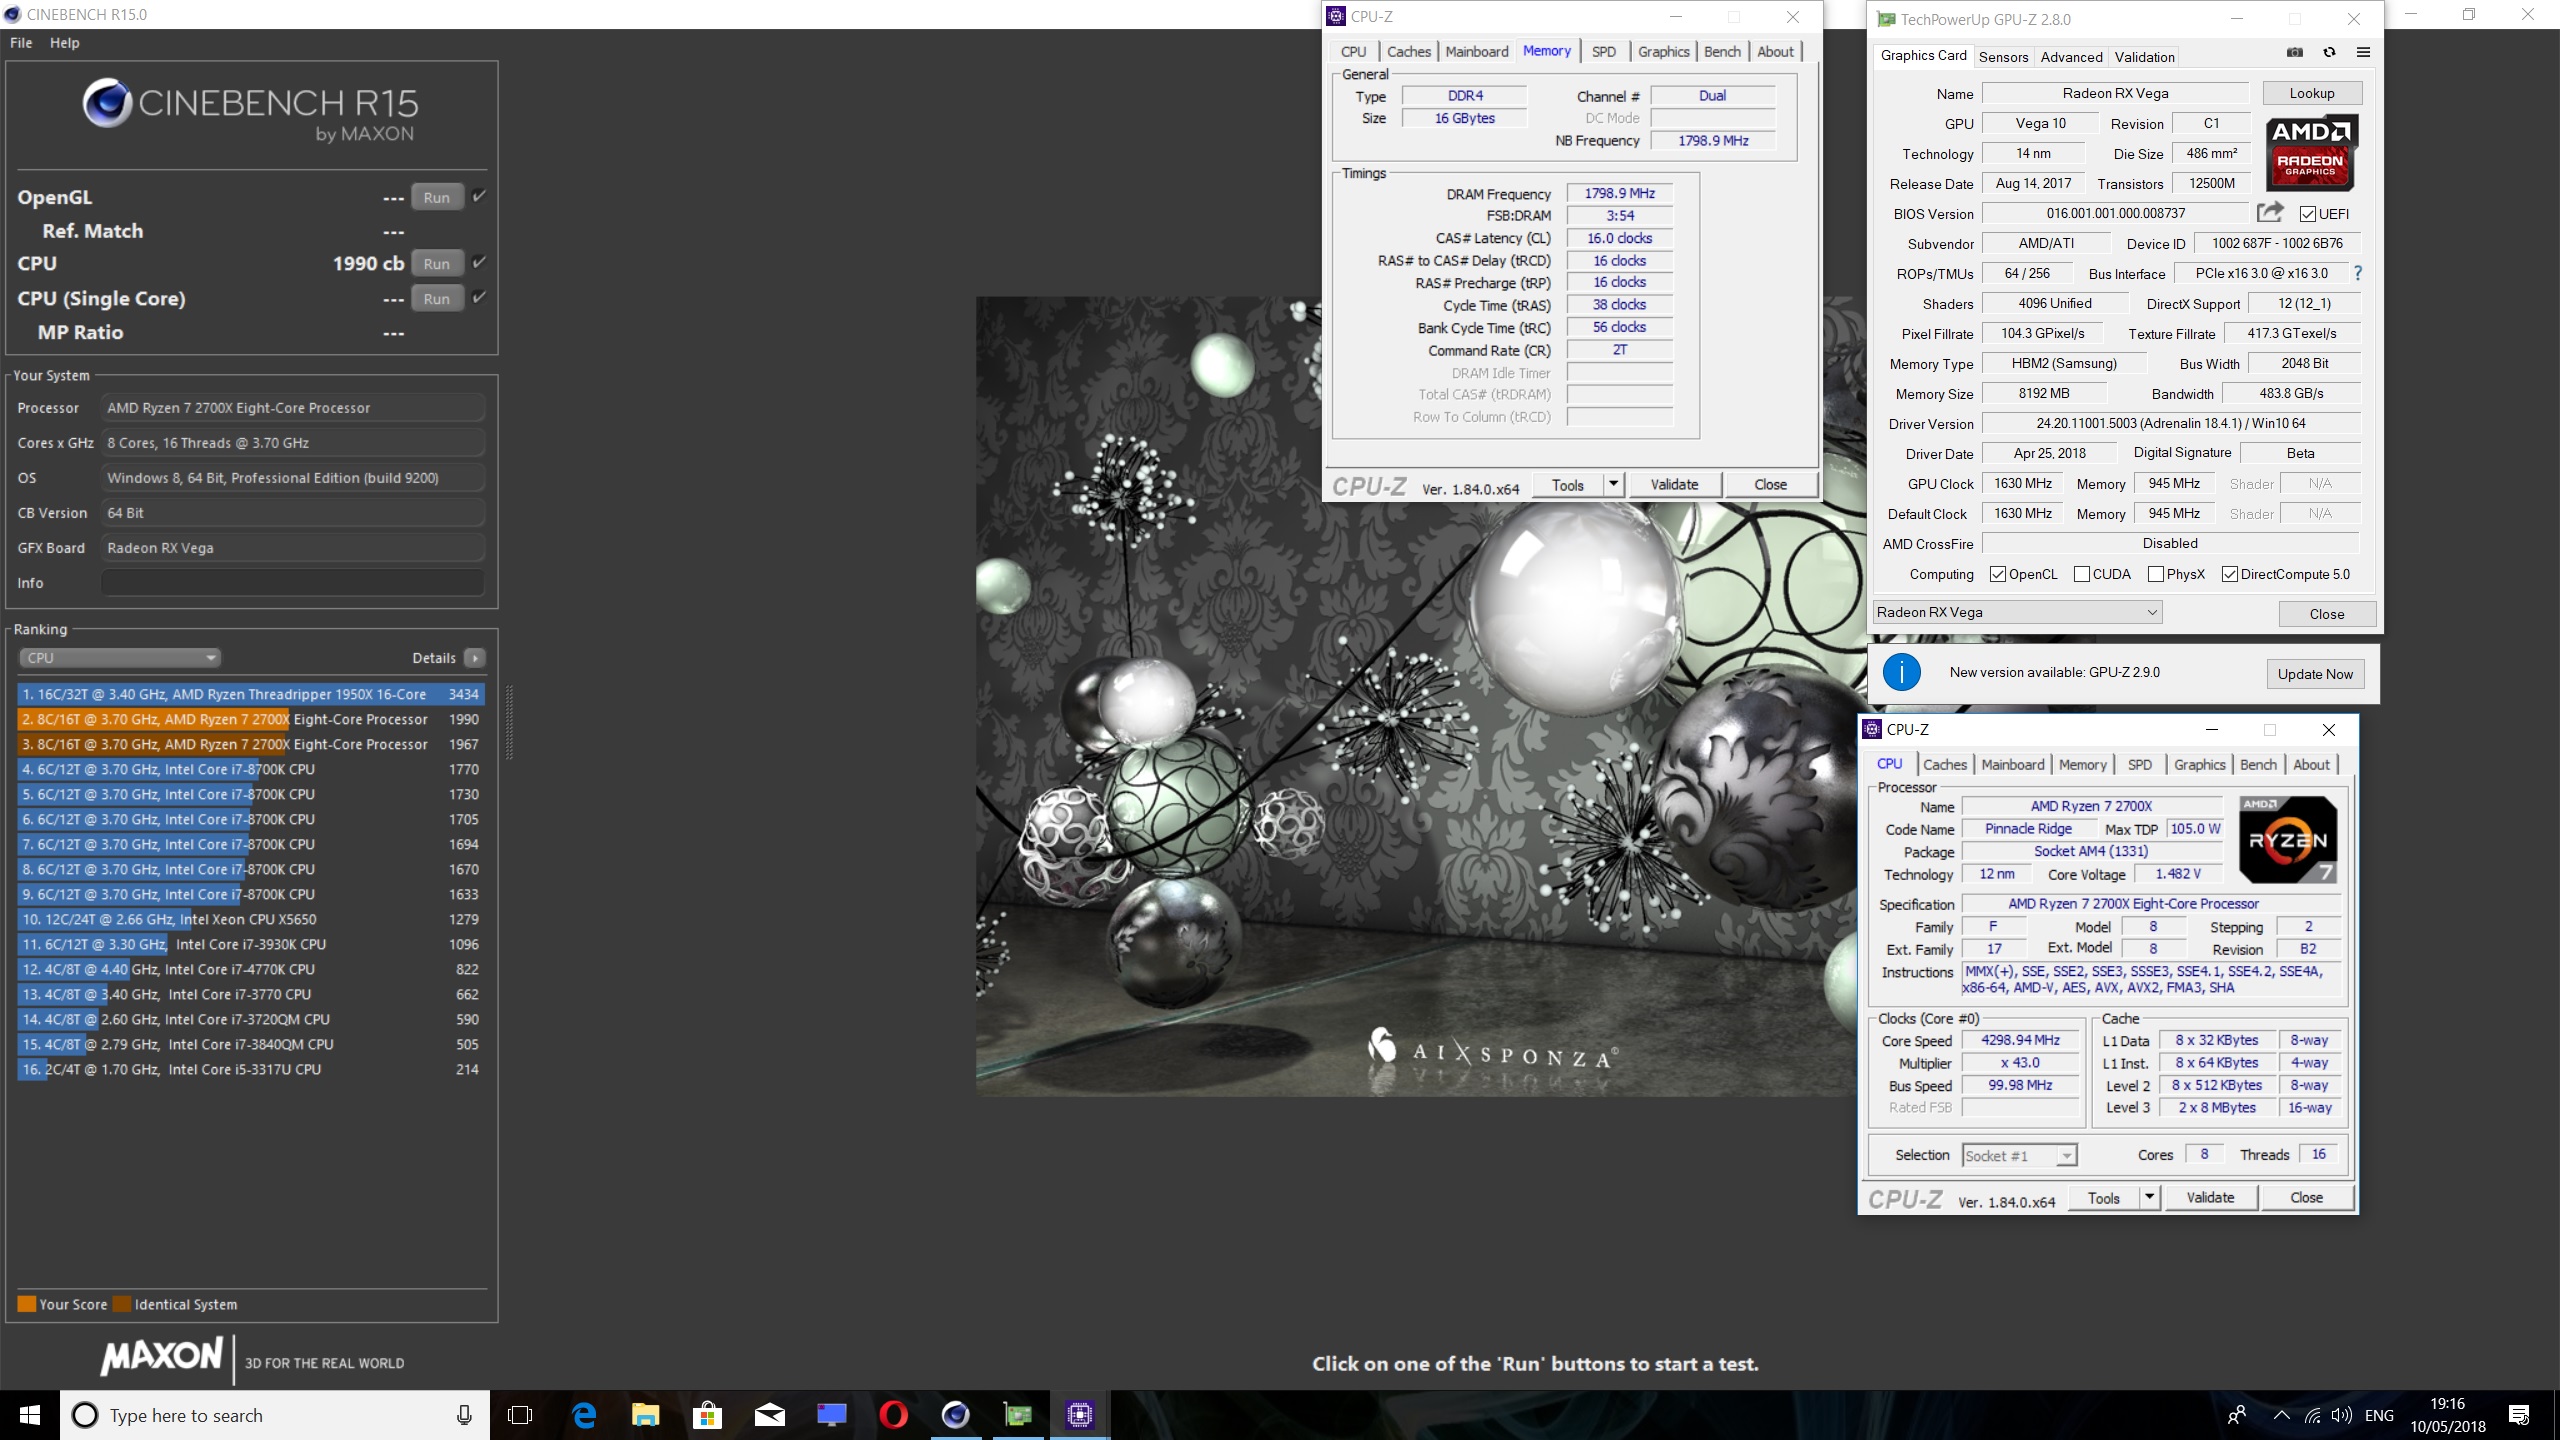Toggle CPU Single Core test checkmark
The width and height of the screenshot is (2560, 1440).
(x=480, y=297)
